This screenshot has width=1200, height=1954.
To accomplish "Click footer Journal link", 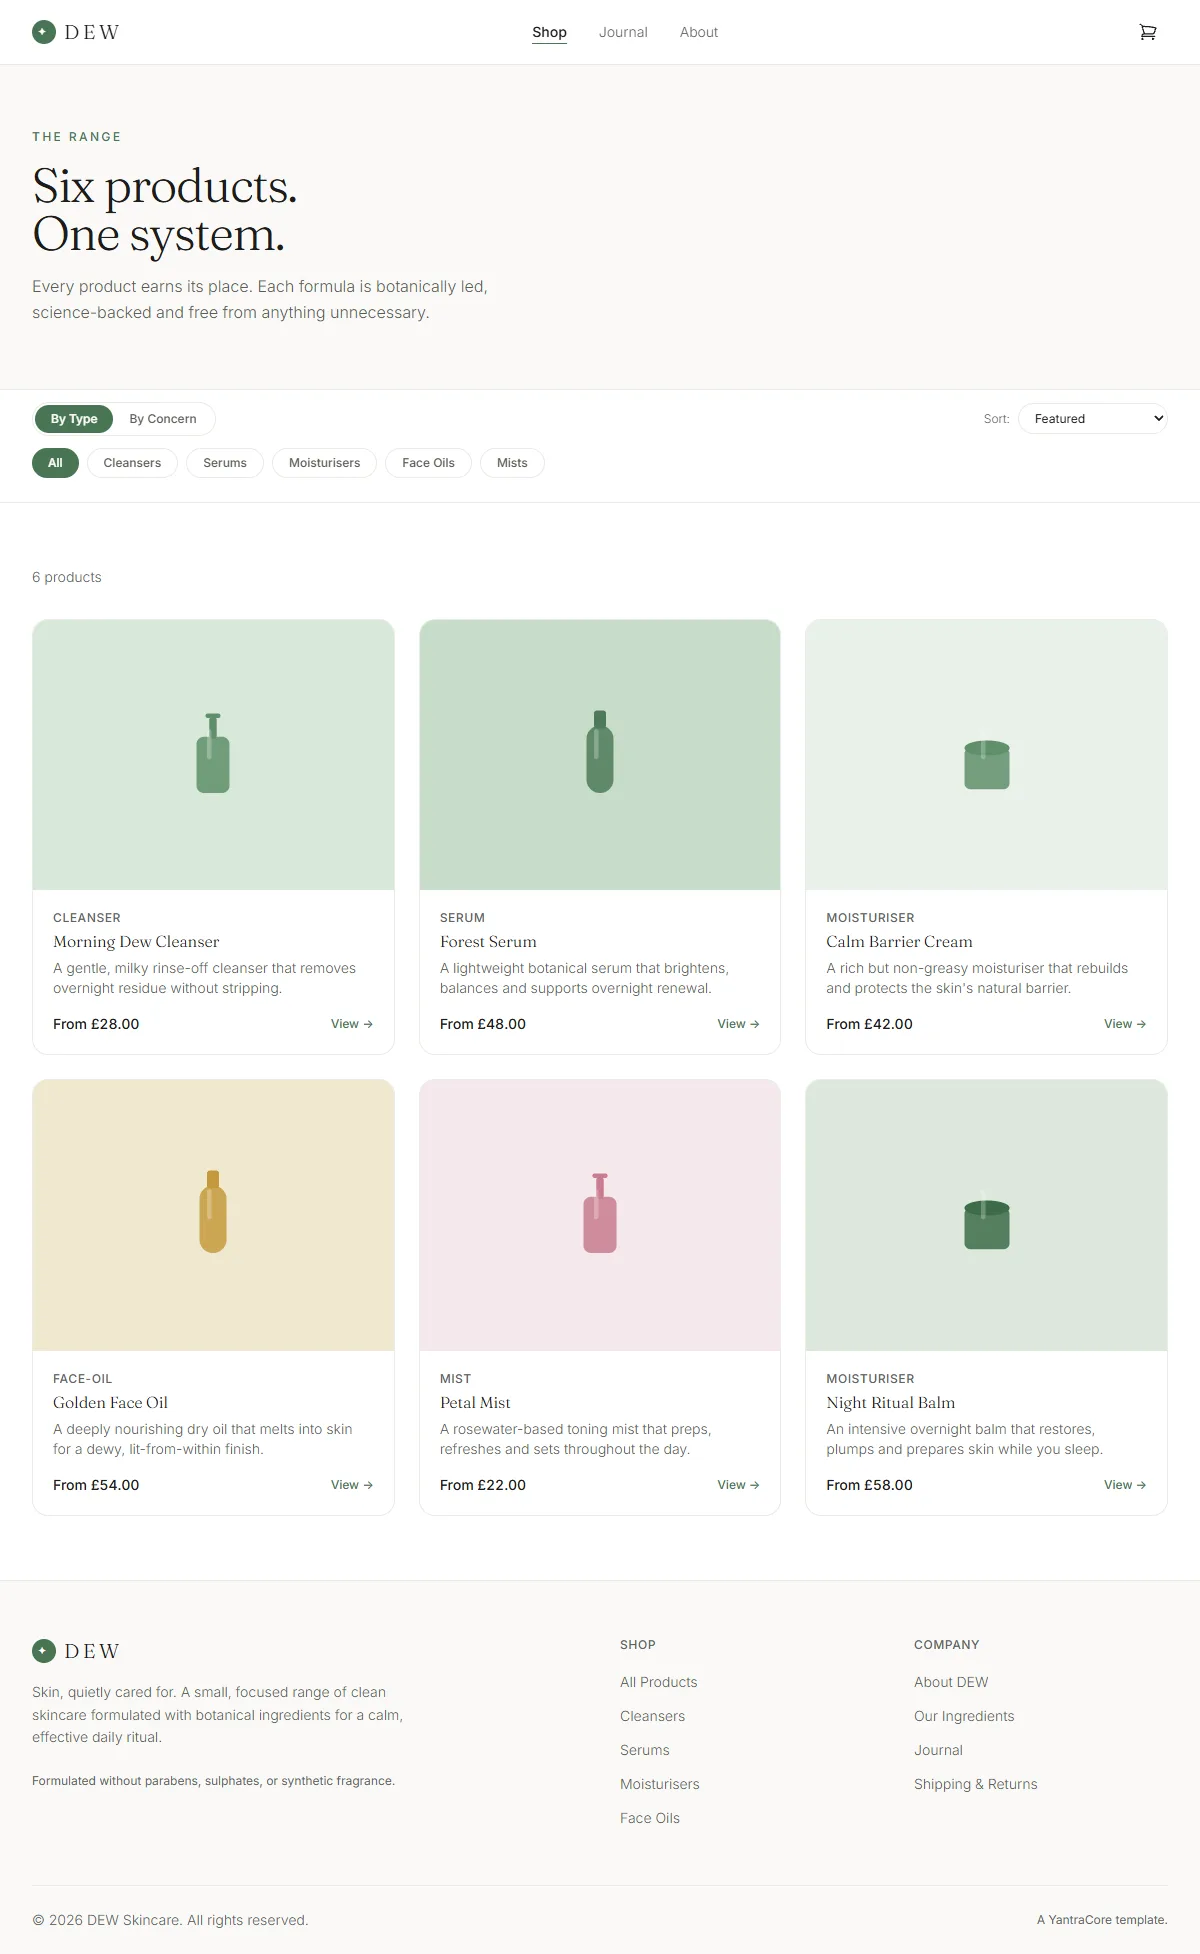I will pyautogui.click(x=938, y=1750).
